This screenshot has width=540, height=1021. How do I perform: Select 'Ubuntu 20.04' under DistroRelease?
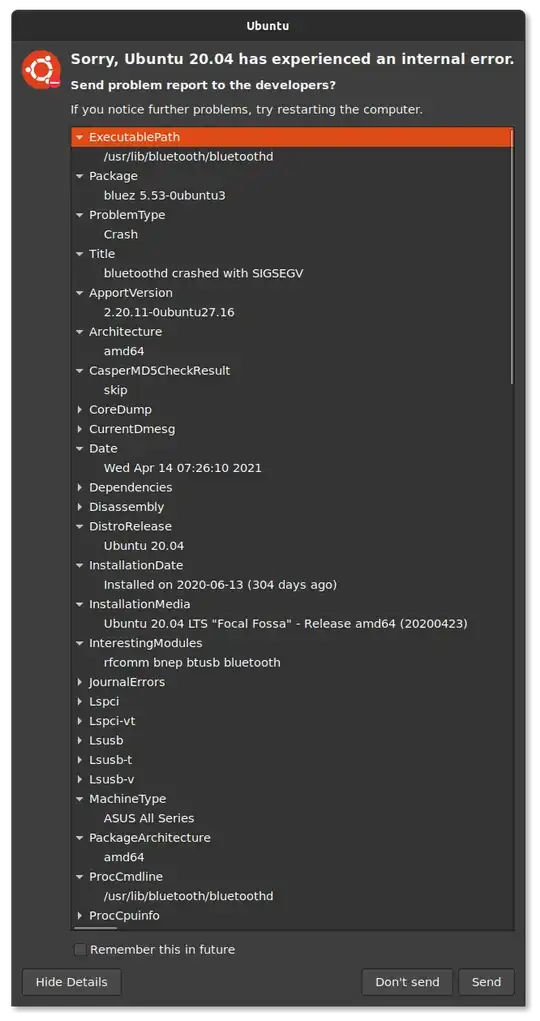(144, 546)
